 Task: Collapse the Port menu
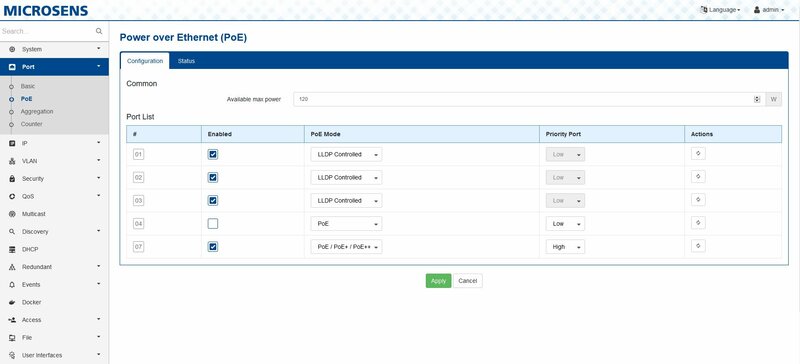(x=54, y=67)
